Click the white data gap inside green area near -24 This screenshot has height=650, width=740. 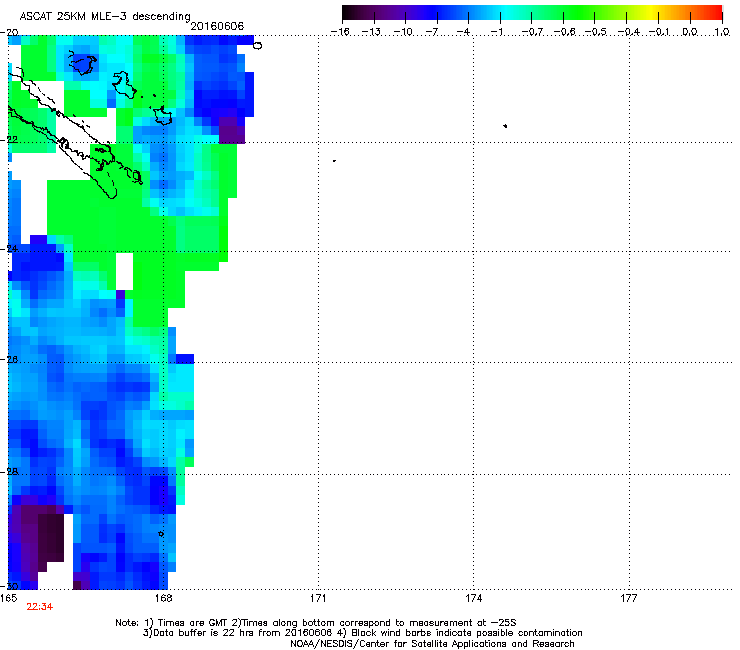tap(125, 271)
